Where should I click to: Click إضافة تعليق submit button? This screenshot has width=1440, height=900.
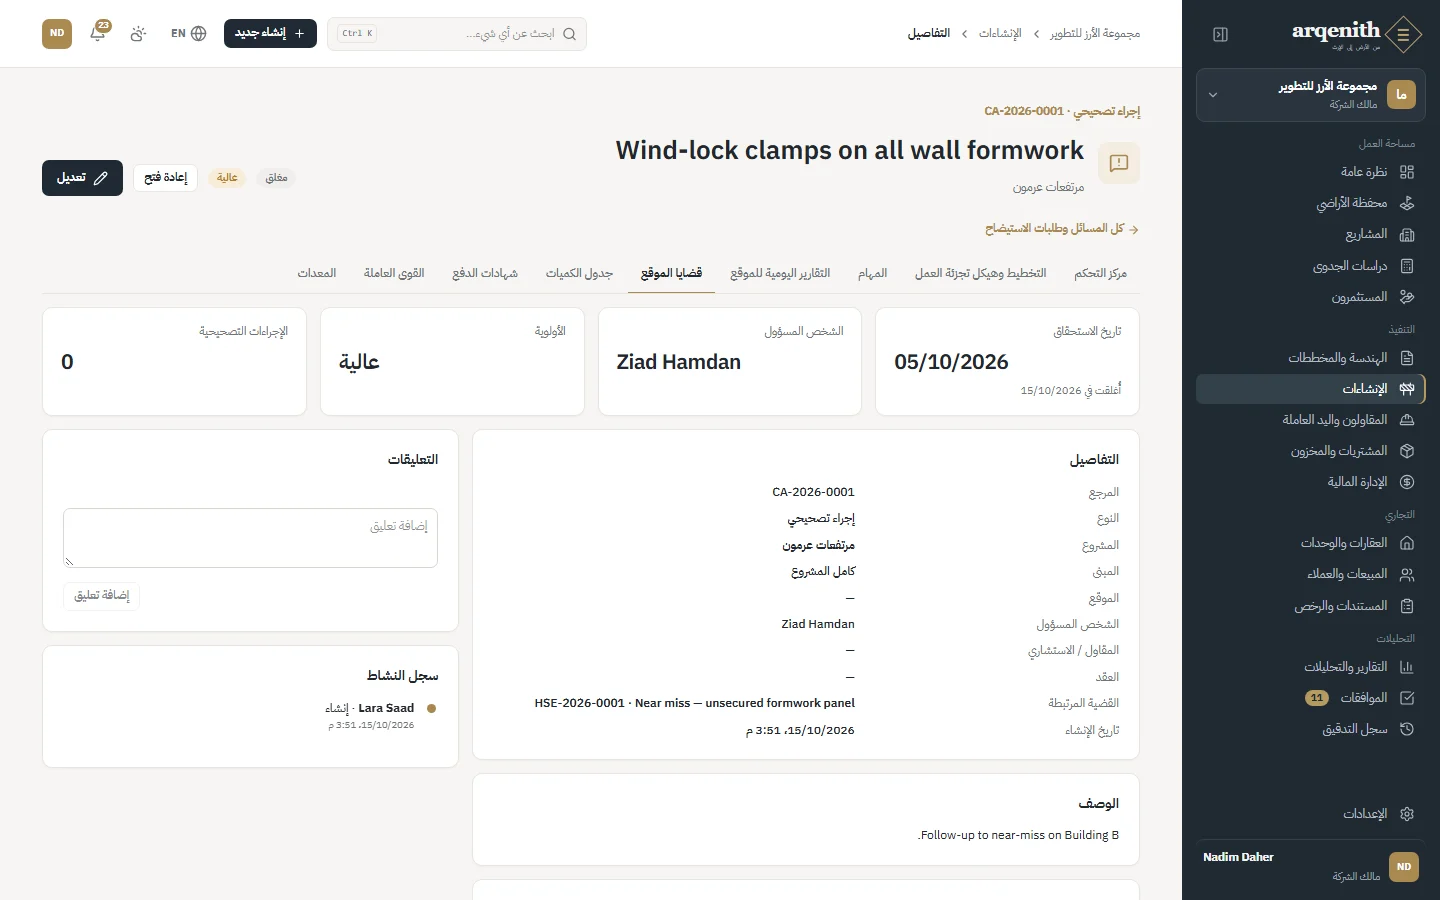[102, 596]
